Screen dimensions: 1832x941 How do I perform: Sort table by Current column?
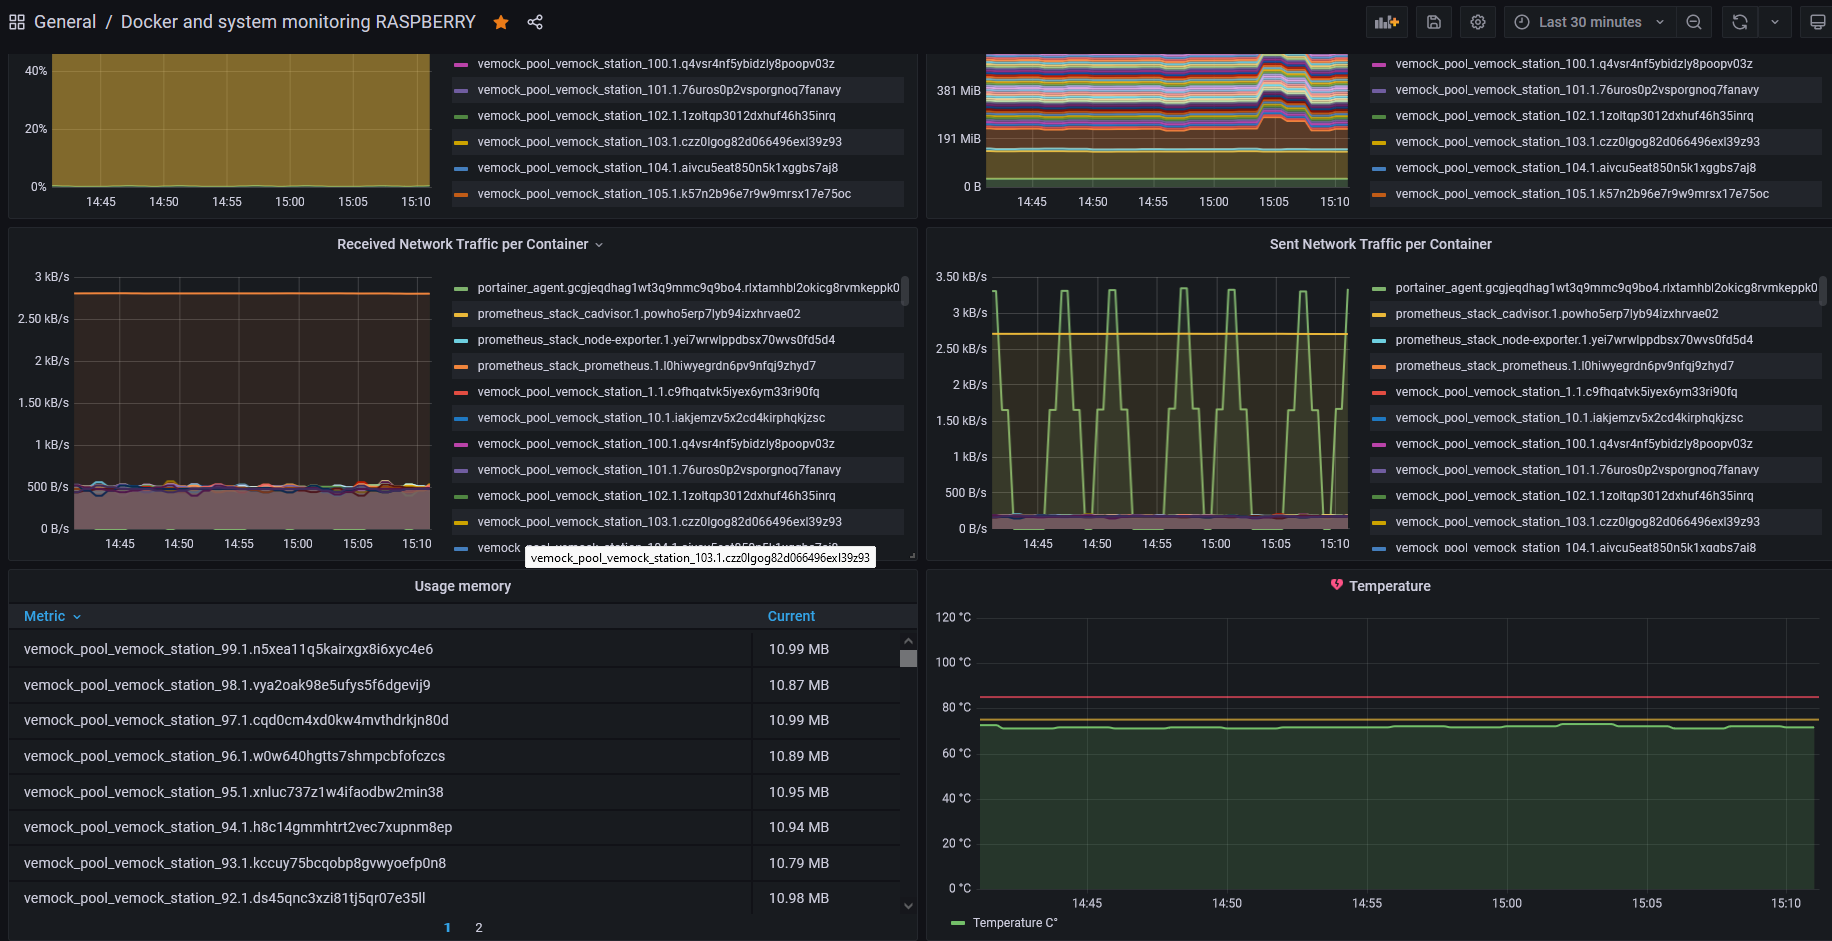click(791, 616)
